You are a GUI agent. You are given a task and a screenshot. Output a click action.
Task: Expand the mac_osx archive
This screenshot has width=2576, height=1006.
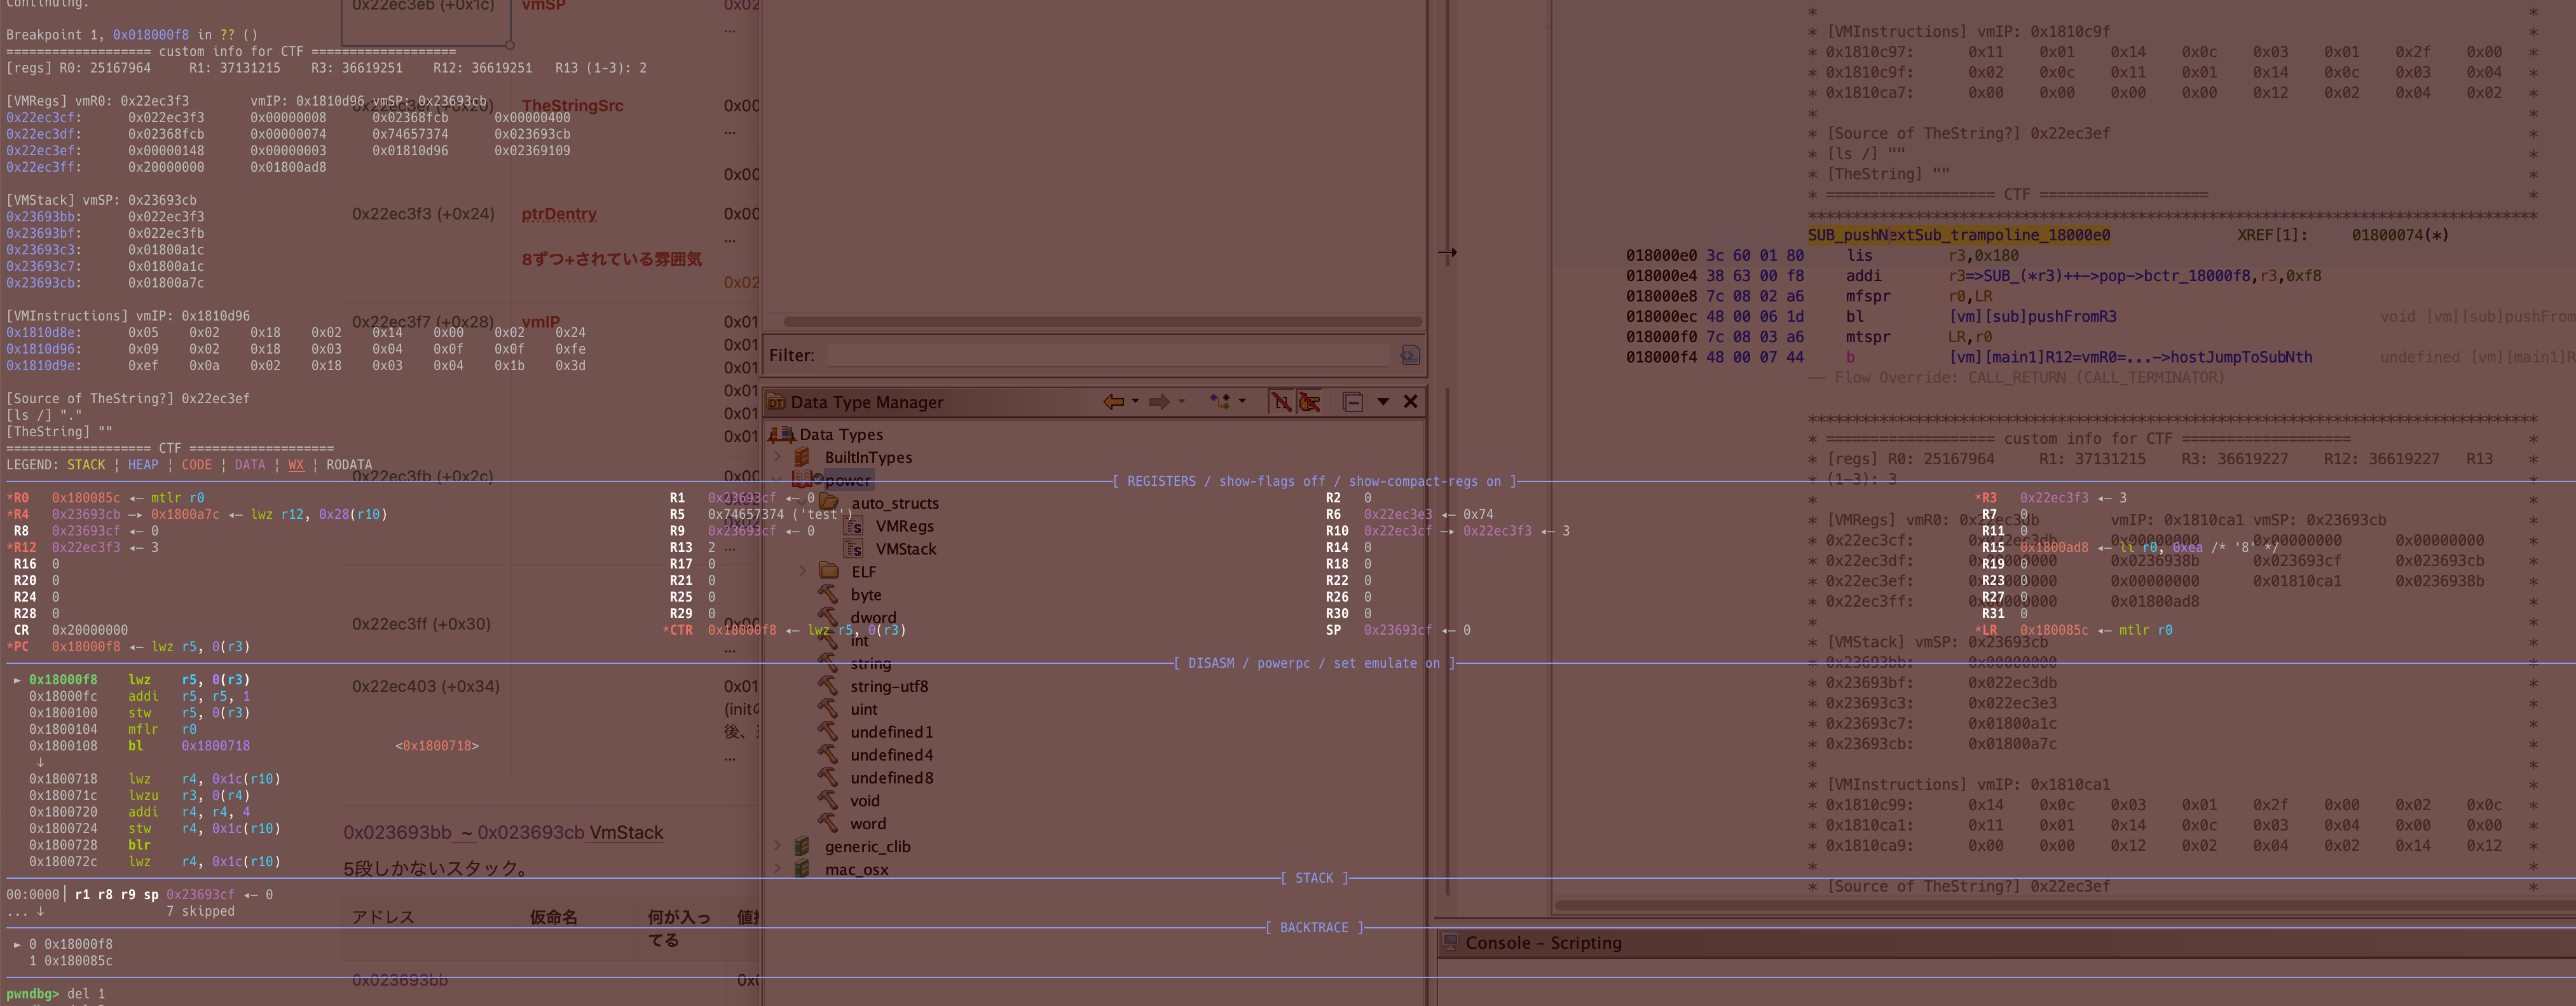(777, 869)
